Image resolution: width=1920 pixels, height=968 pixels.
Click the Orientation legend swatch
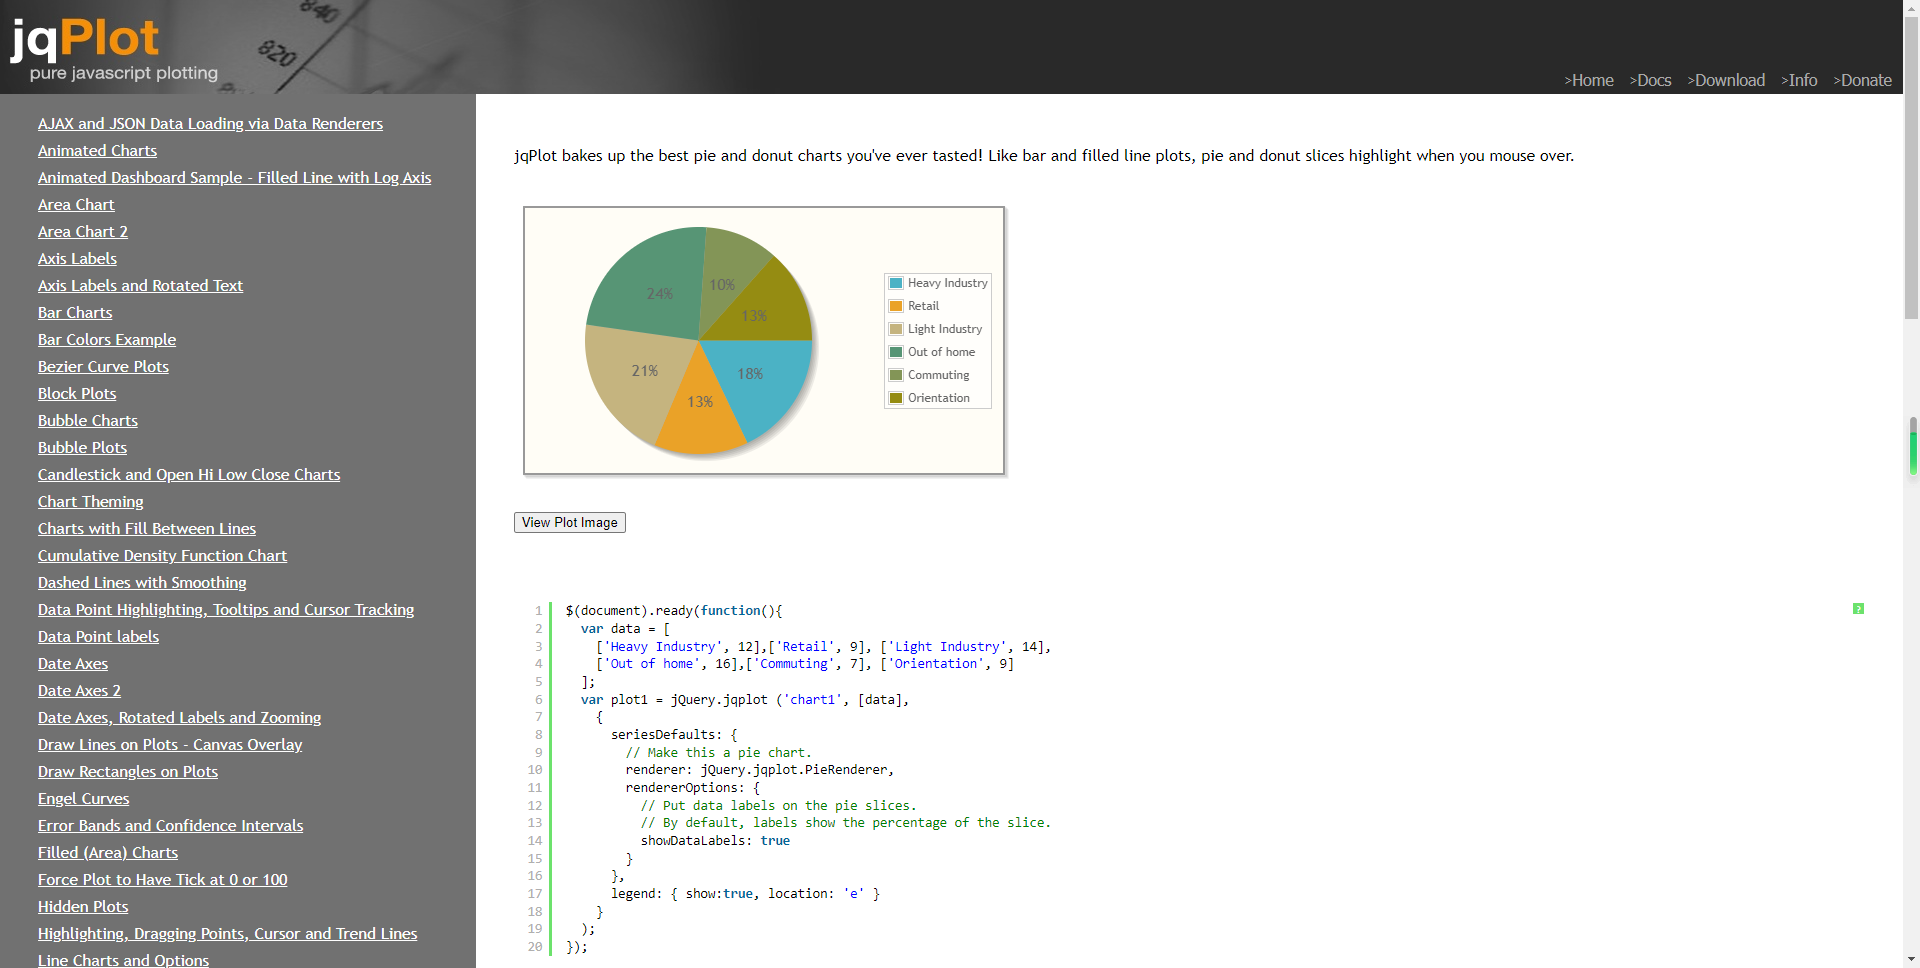(x=896, y=398)
